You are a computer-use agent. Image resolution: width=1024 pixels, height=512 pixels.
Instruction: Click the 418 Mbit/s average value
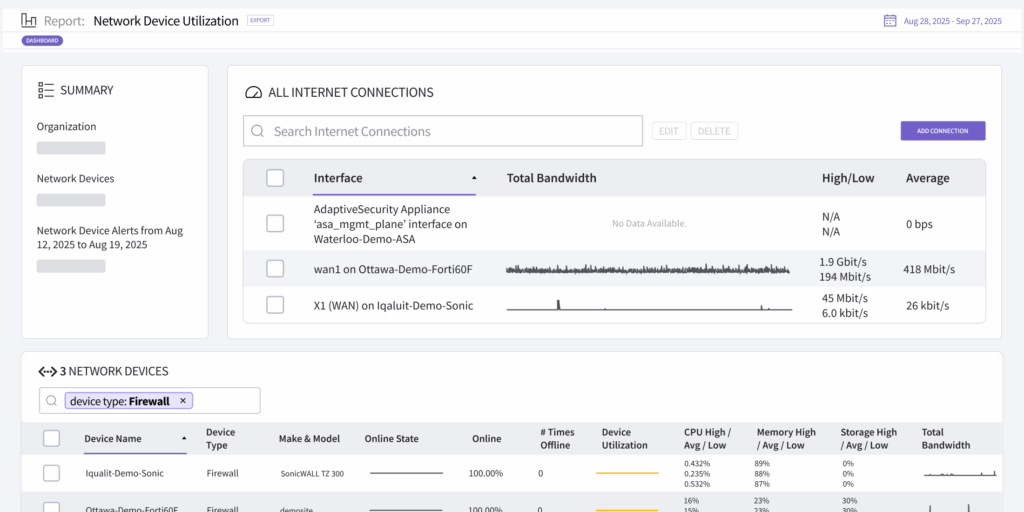pos(929,269)
